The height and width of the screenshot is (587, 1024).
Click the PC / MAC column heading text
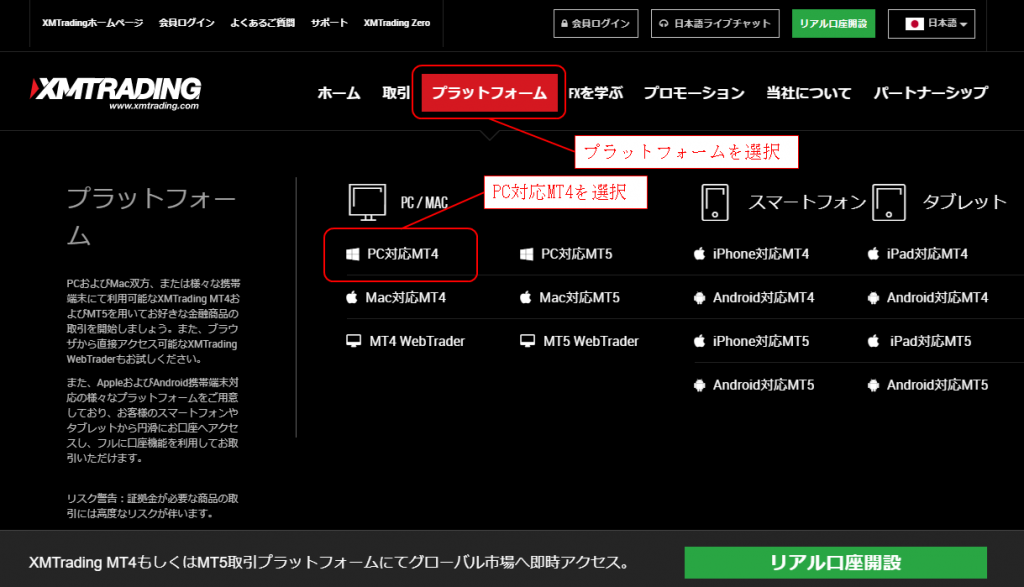click(424, 202)
